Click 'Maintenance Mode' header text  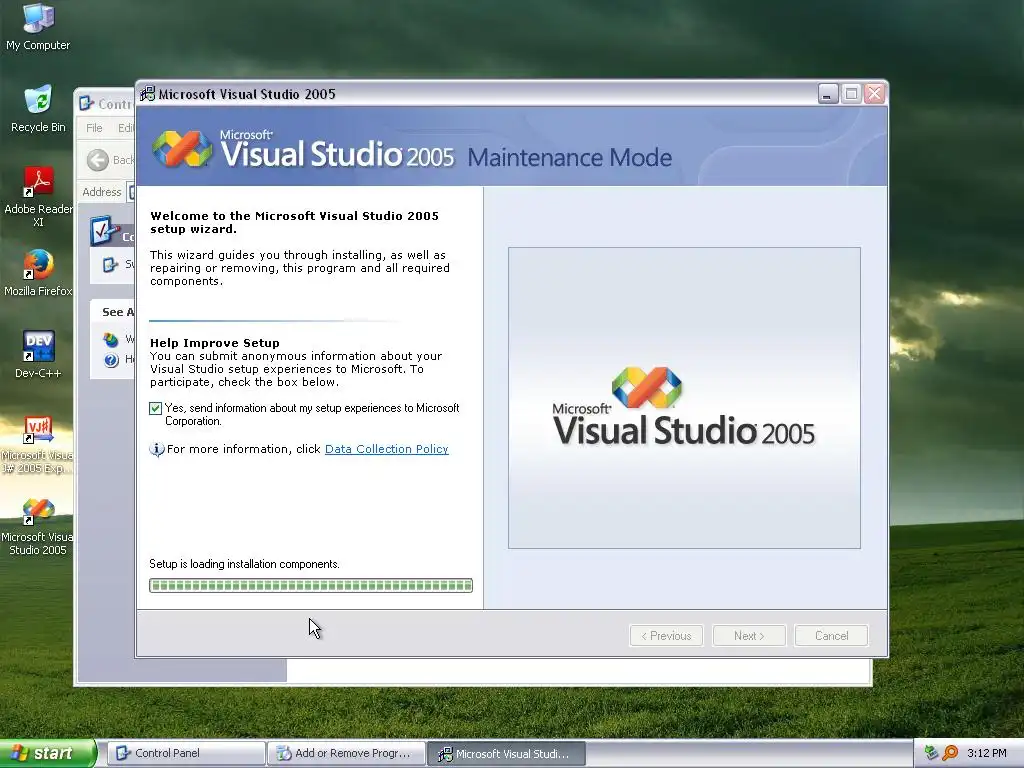click(x=569, y=157)
